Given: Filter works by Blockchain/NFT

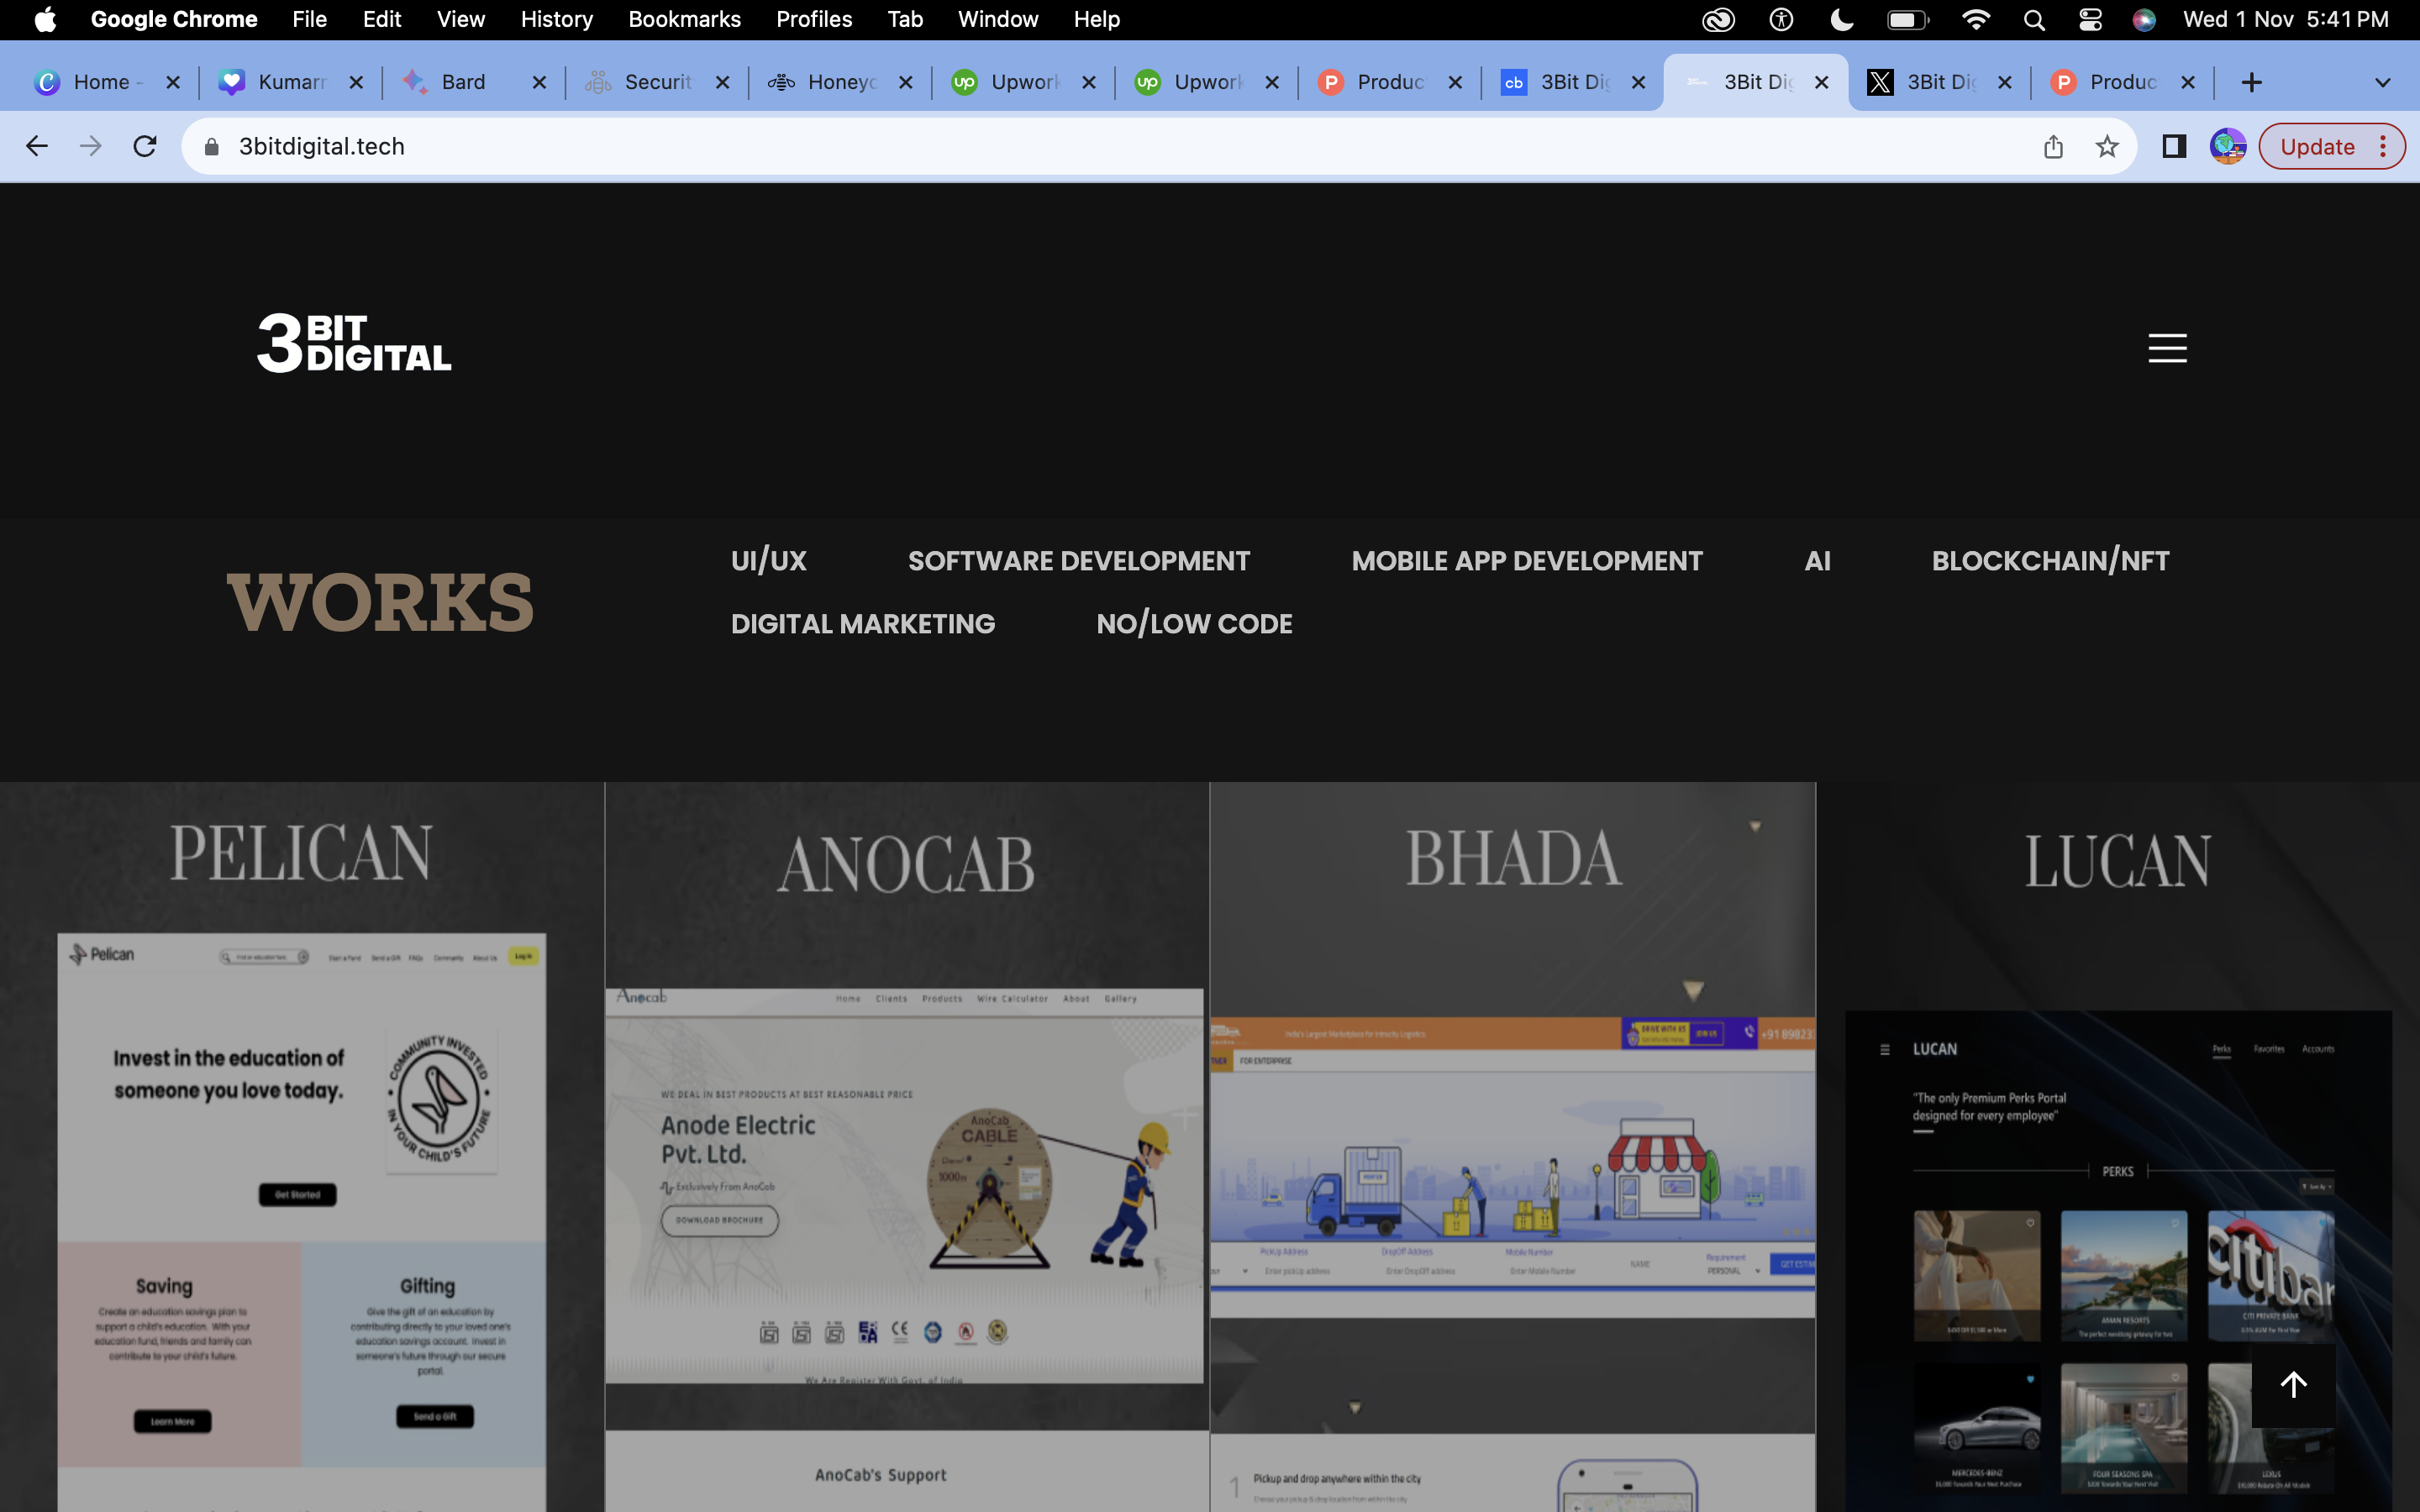Looking at the screenshot, I should coord(2050,561).
